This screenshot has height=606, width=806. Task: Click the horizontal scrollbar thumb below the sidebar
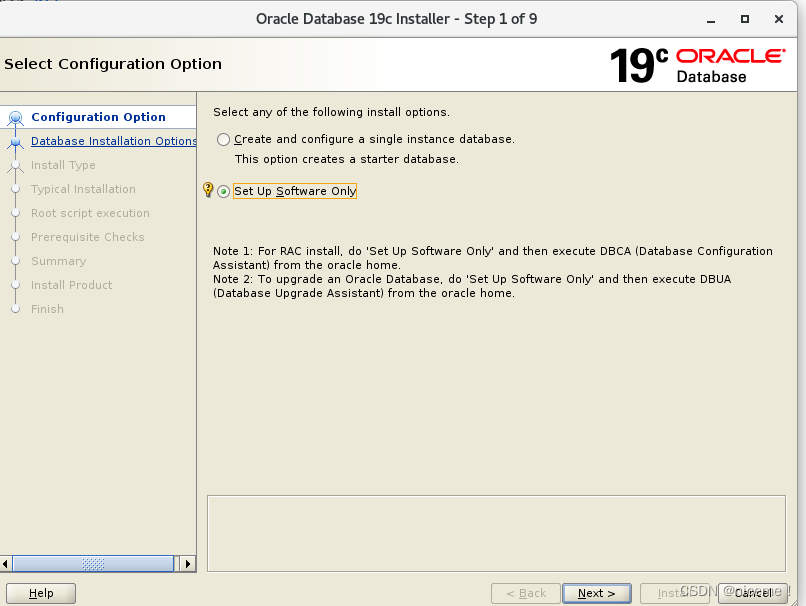coord(95,563)
